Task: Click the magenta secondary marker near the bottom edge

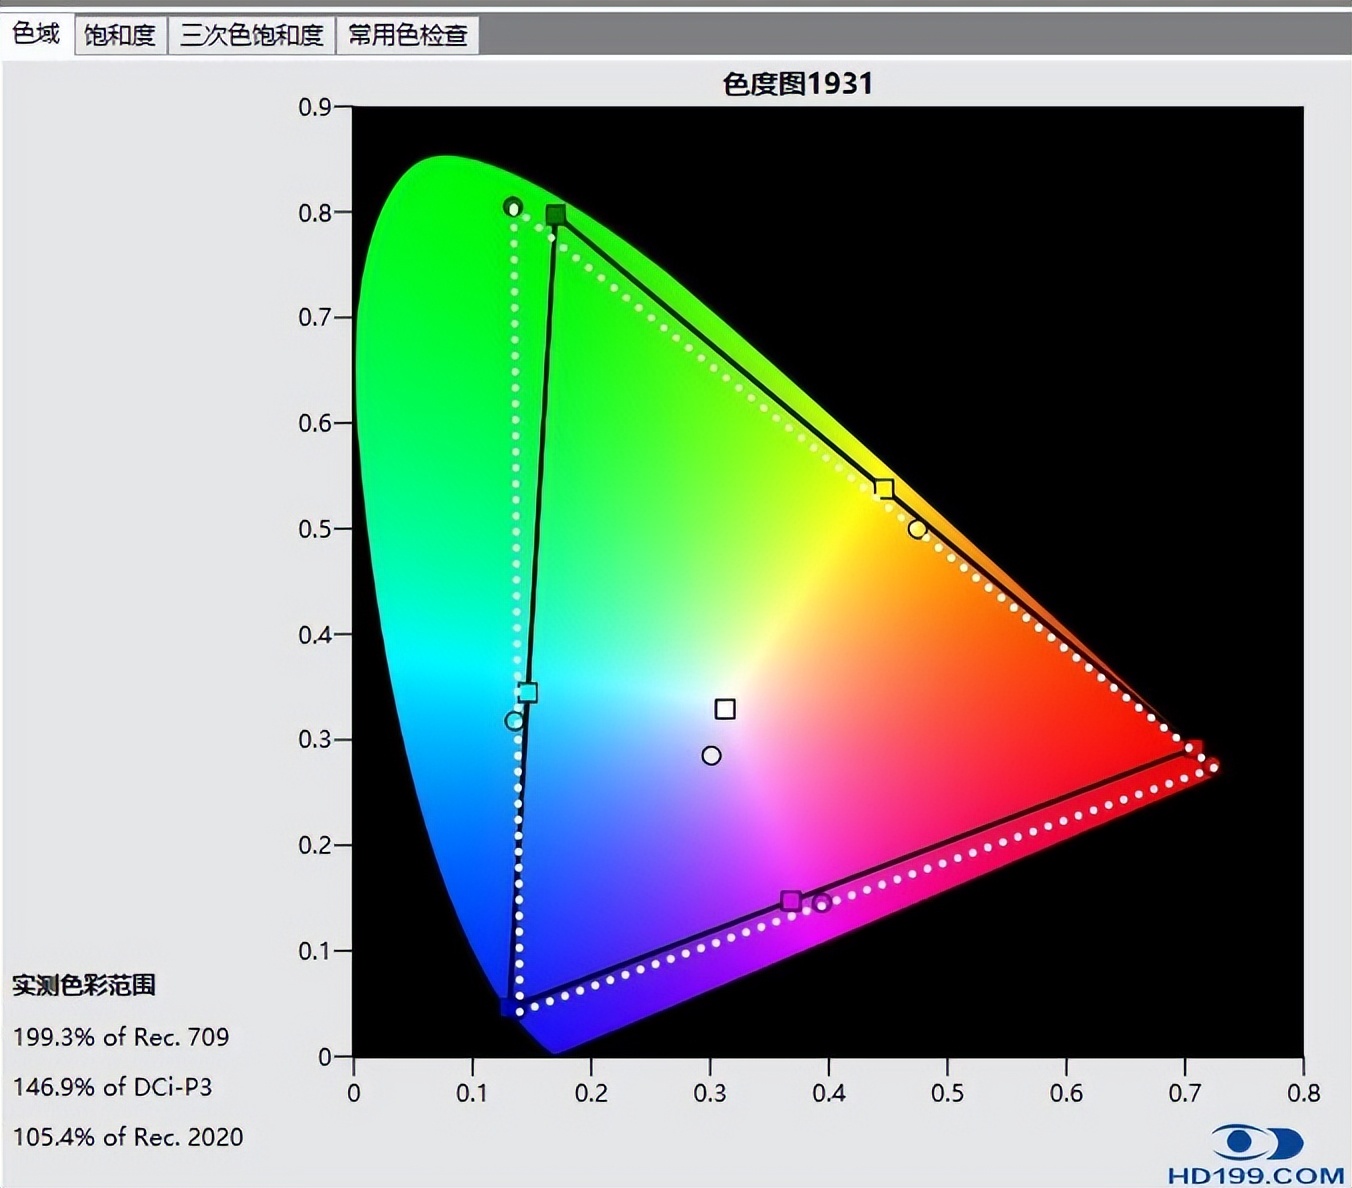Action: [791, 902]
